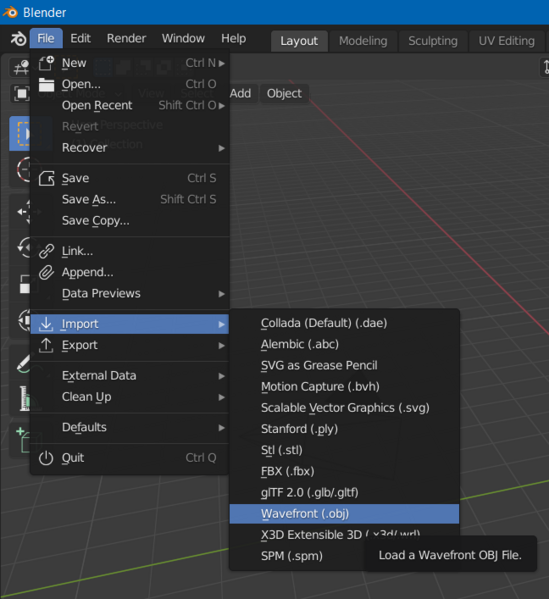Select the Import menu entry
Viewport: 549px width, 599px height.
130,324
